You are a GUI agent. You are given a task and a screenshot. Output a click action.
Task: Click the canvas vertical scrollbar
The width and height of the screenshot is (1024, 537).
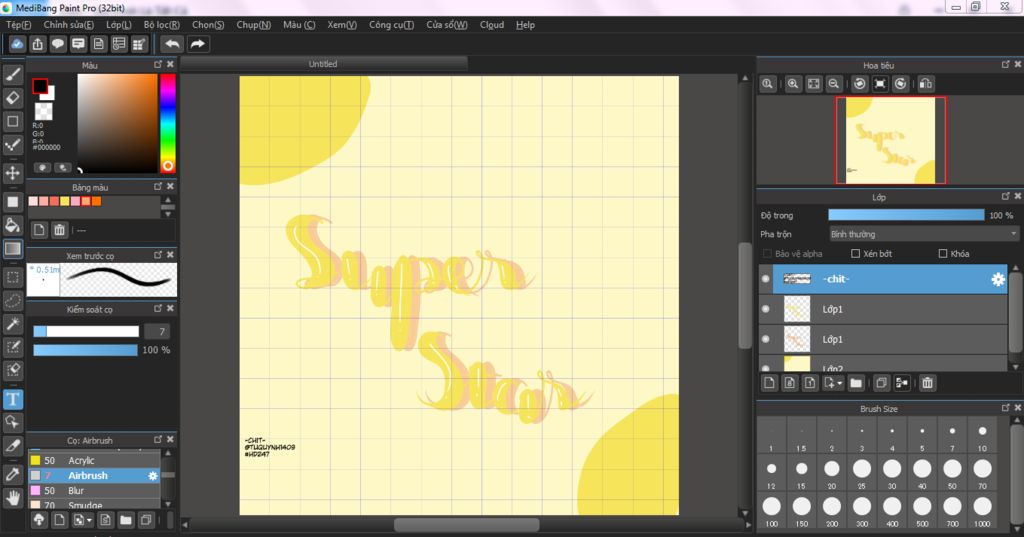point(744,295)
